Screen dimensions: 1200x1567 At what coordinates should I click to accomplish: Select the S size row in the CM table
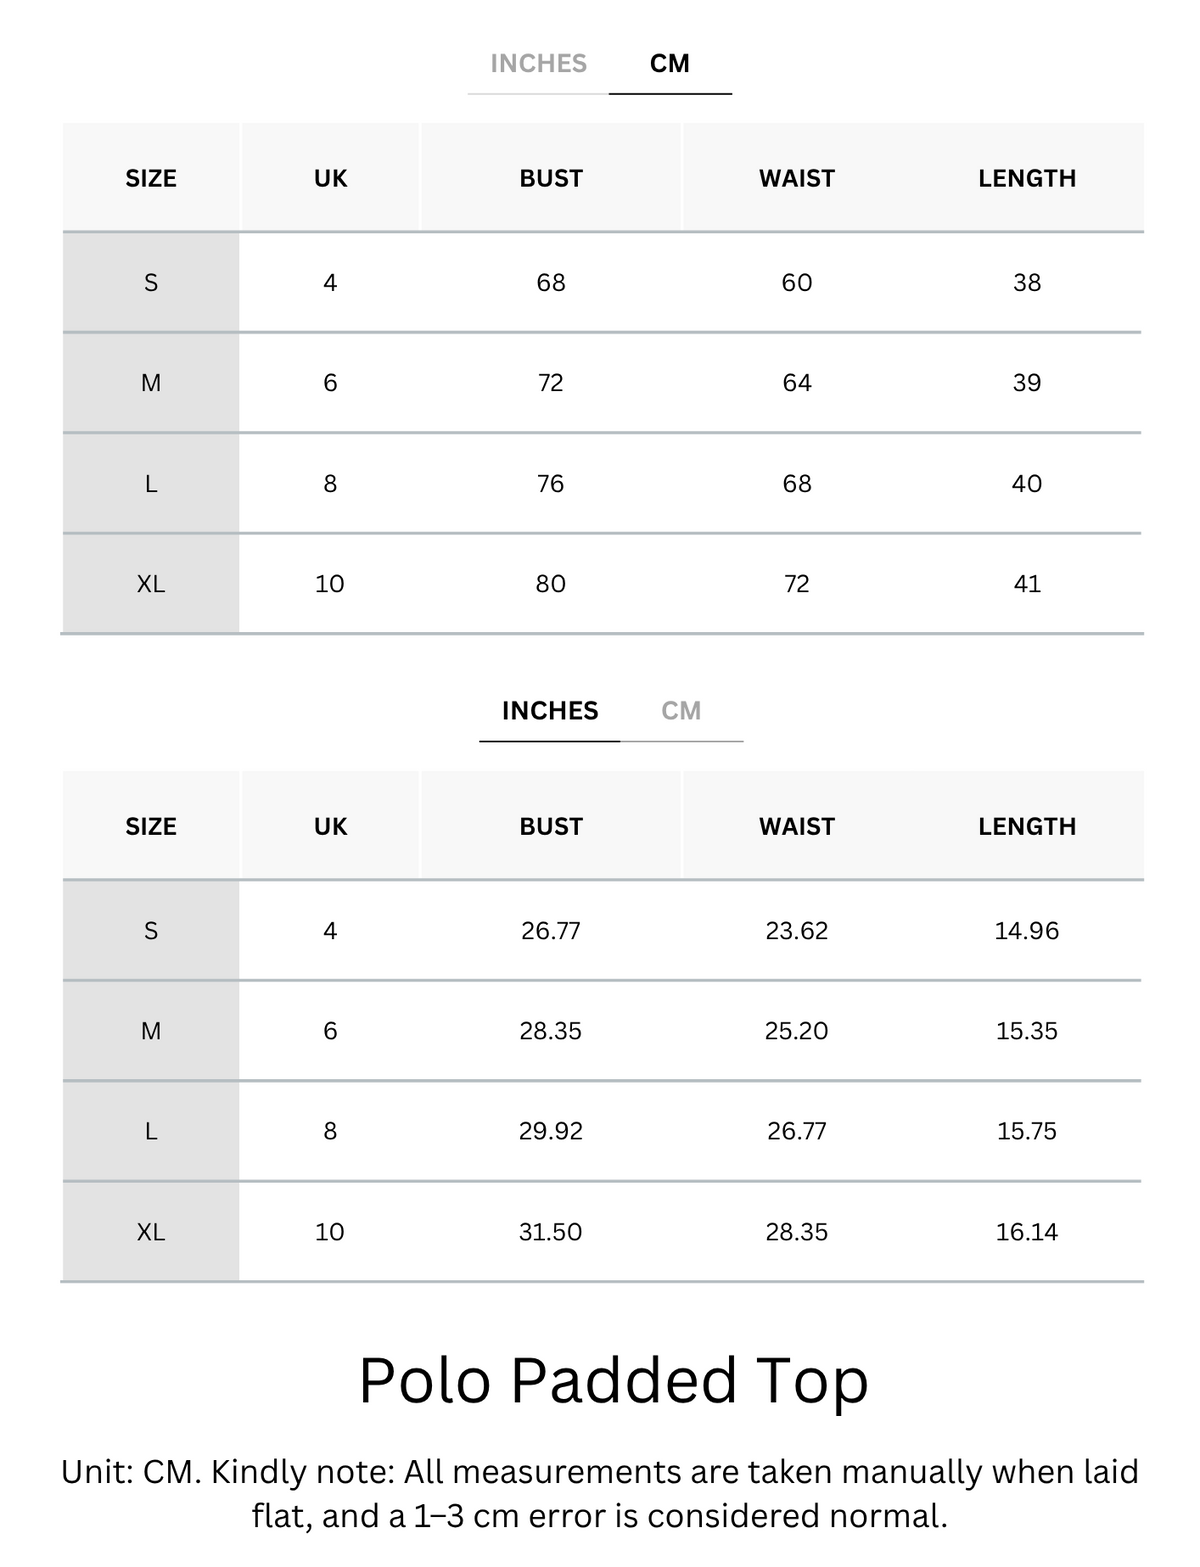(x=602, y=282)
